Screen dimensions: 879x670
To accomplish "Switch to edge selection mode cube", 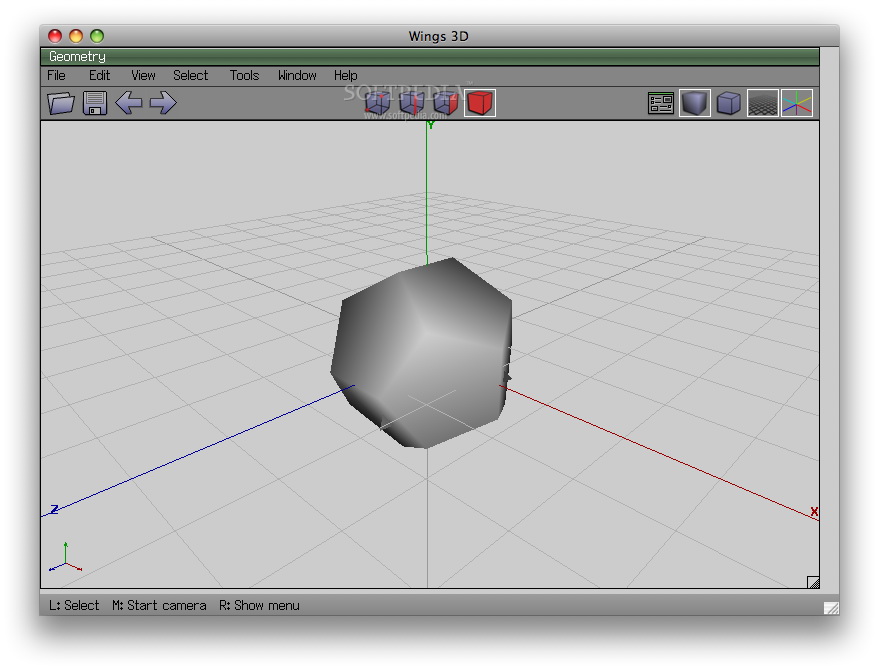I will coord(411,102).
